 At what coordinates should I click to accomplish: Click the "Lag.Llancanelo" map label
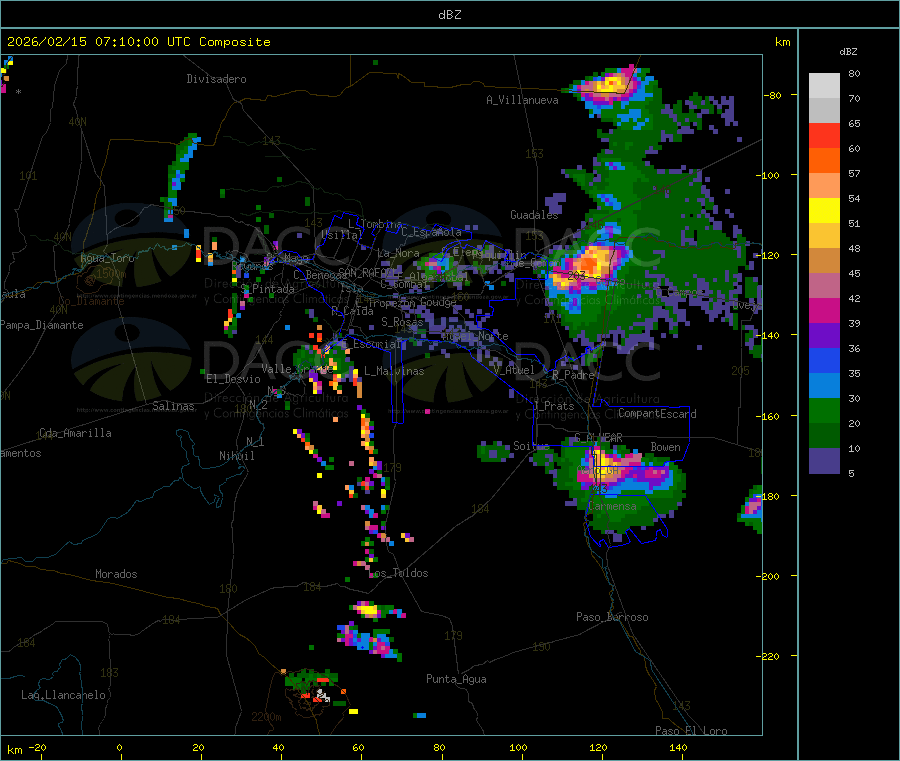[63, 695]
